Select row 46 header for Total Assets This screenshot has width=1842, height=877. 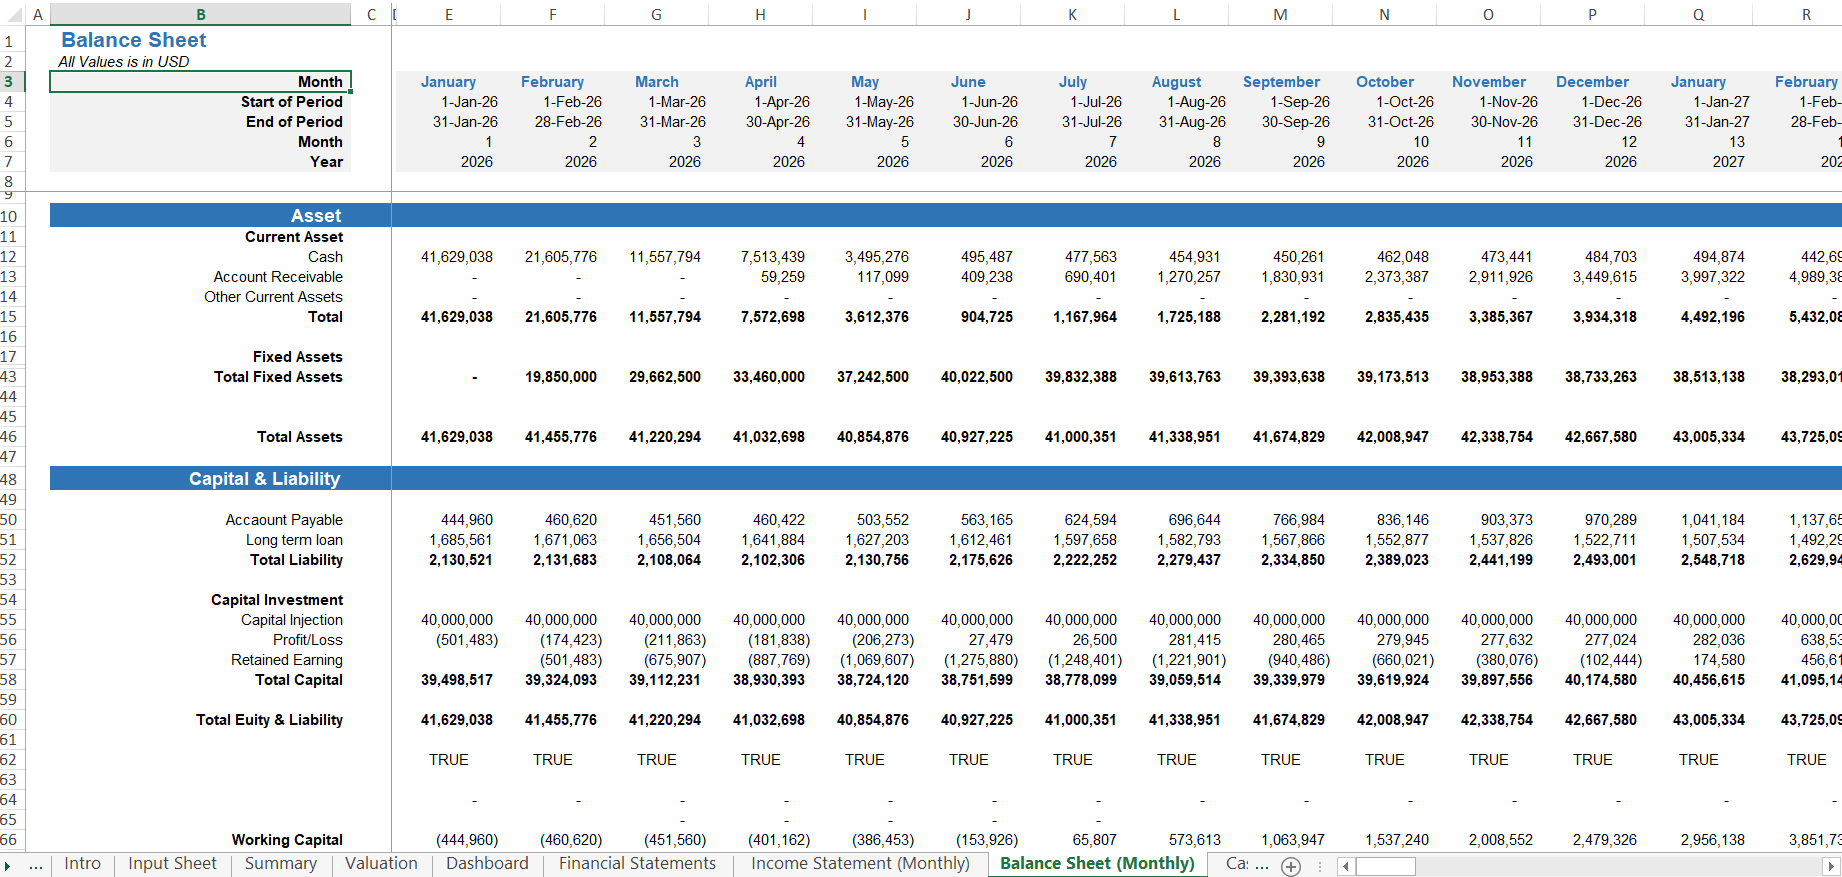tap(9, 436)
